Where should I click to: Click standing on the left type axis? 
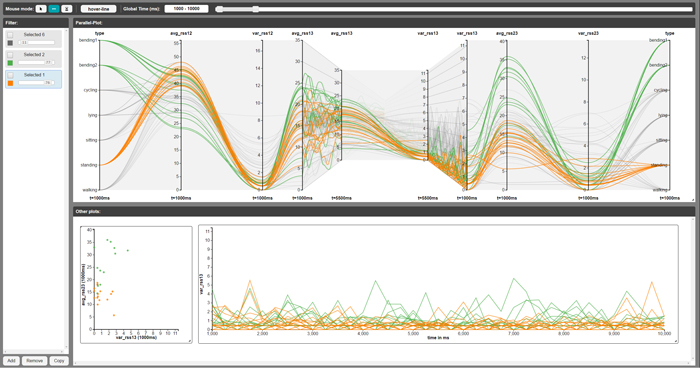(88, 165)
